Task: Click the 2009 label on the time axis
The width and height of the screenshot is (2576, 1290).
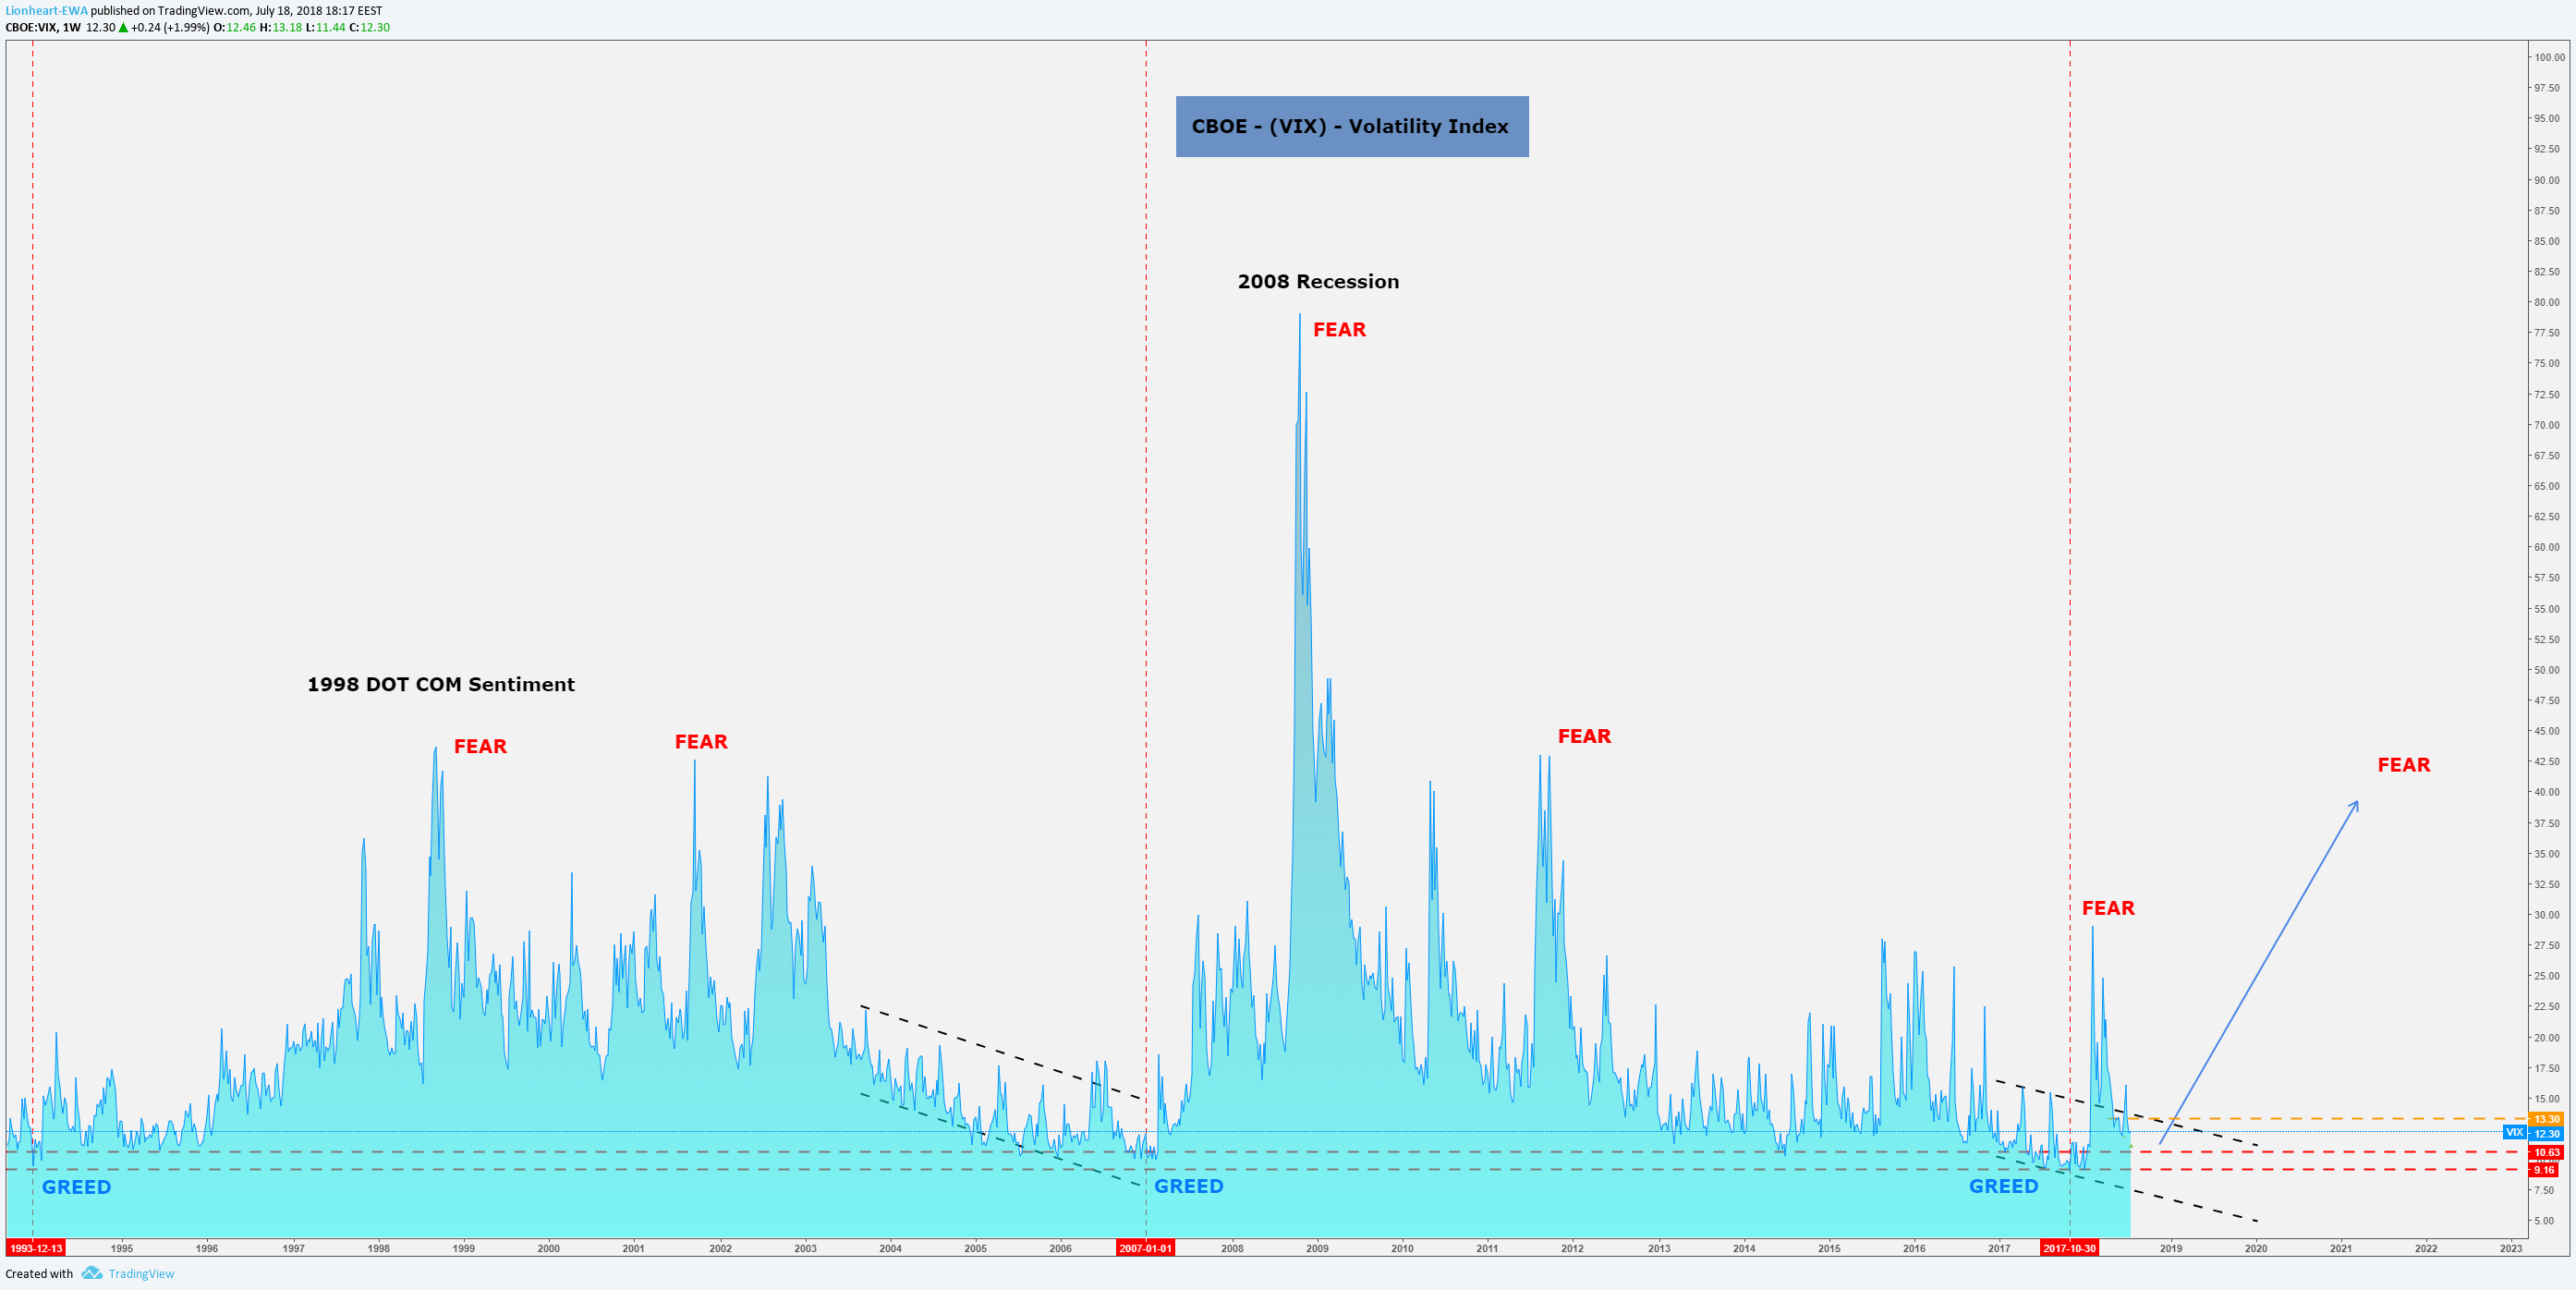Action: [x=1317, y=1248]
